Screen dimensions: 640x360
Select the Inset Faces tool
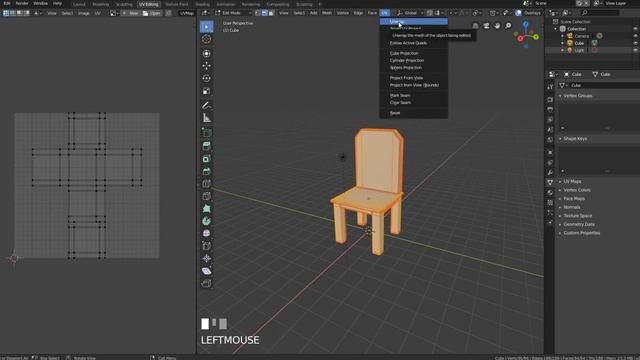[x=207, y=159]
